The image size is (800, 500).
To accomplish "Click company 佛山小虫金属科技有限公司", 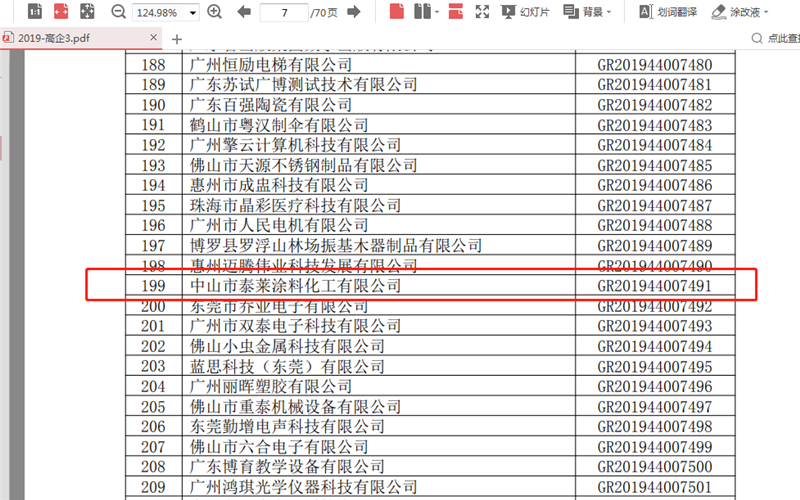I will 287,346.
